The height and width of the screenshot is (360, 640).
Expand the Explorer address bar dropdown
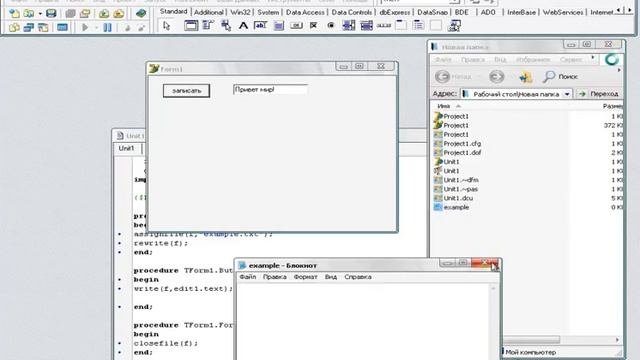coord(567,94)
